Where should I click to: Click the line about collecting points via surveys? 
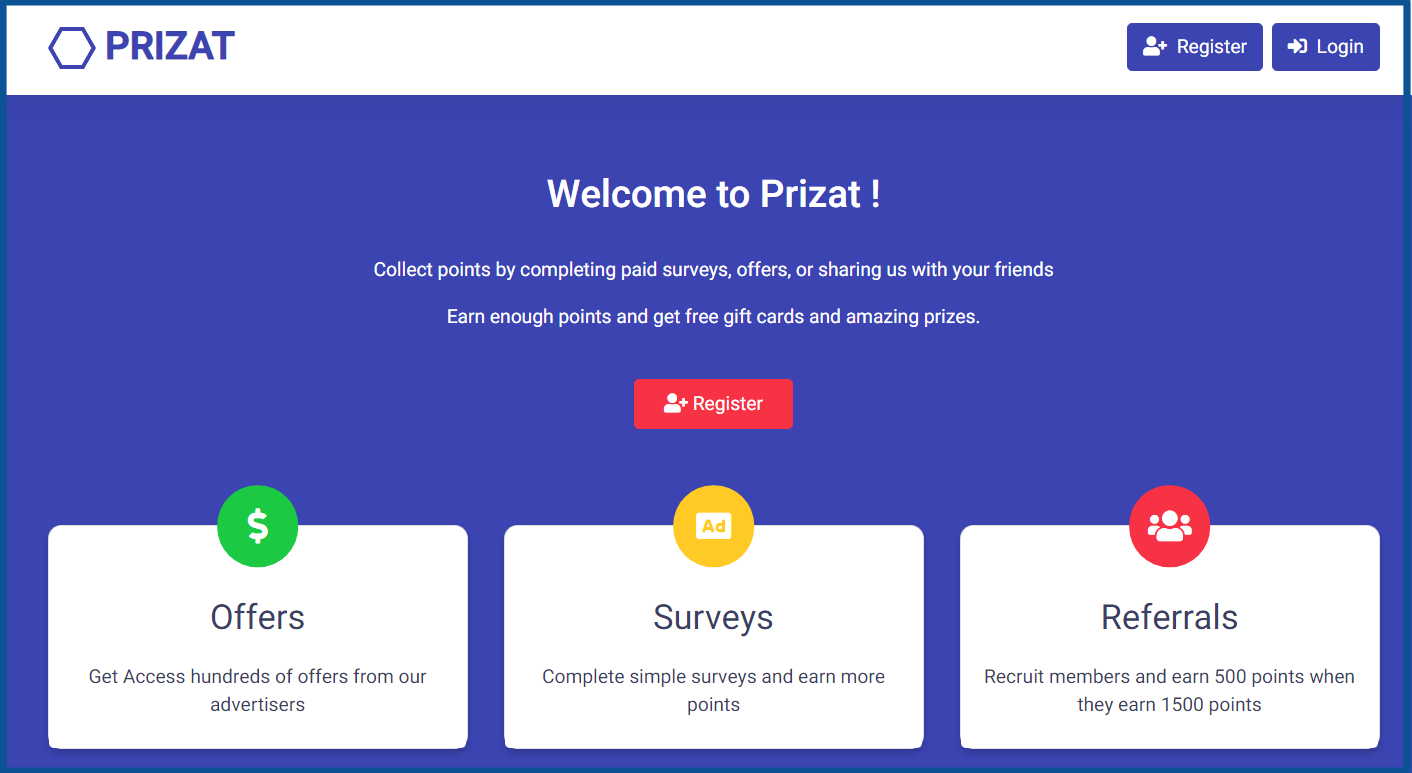click(x=714, y=270)
